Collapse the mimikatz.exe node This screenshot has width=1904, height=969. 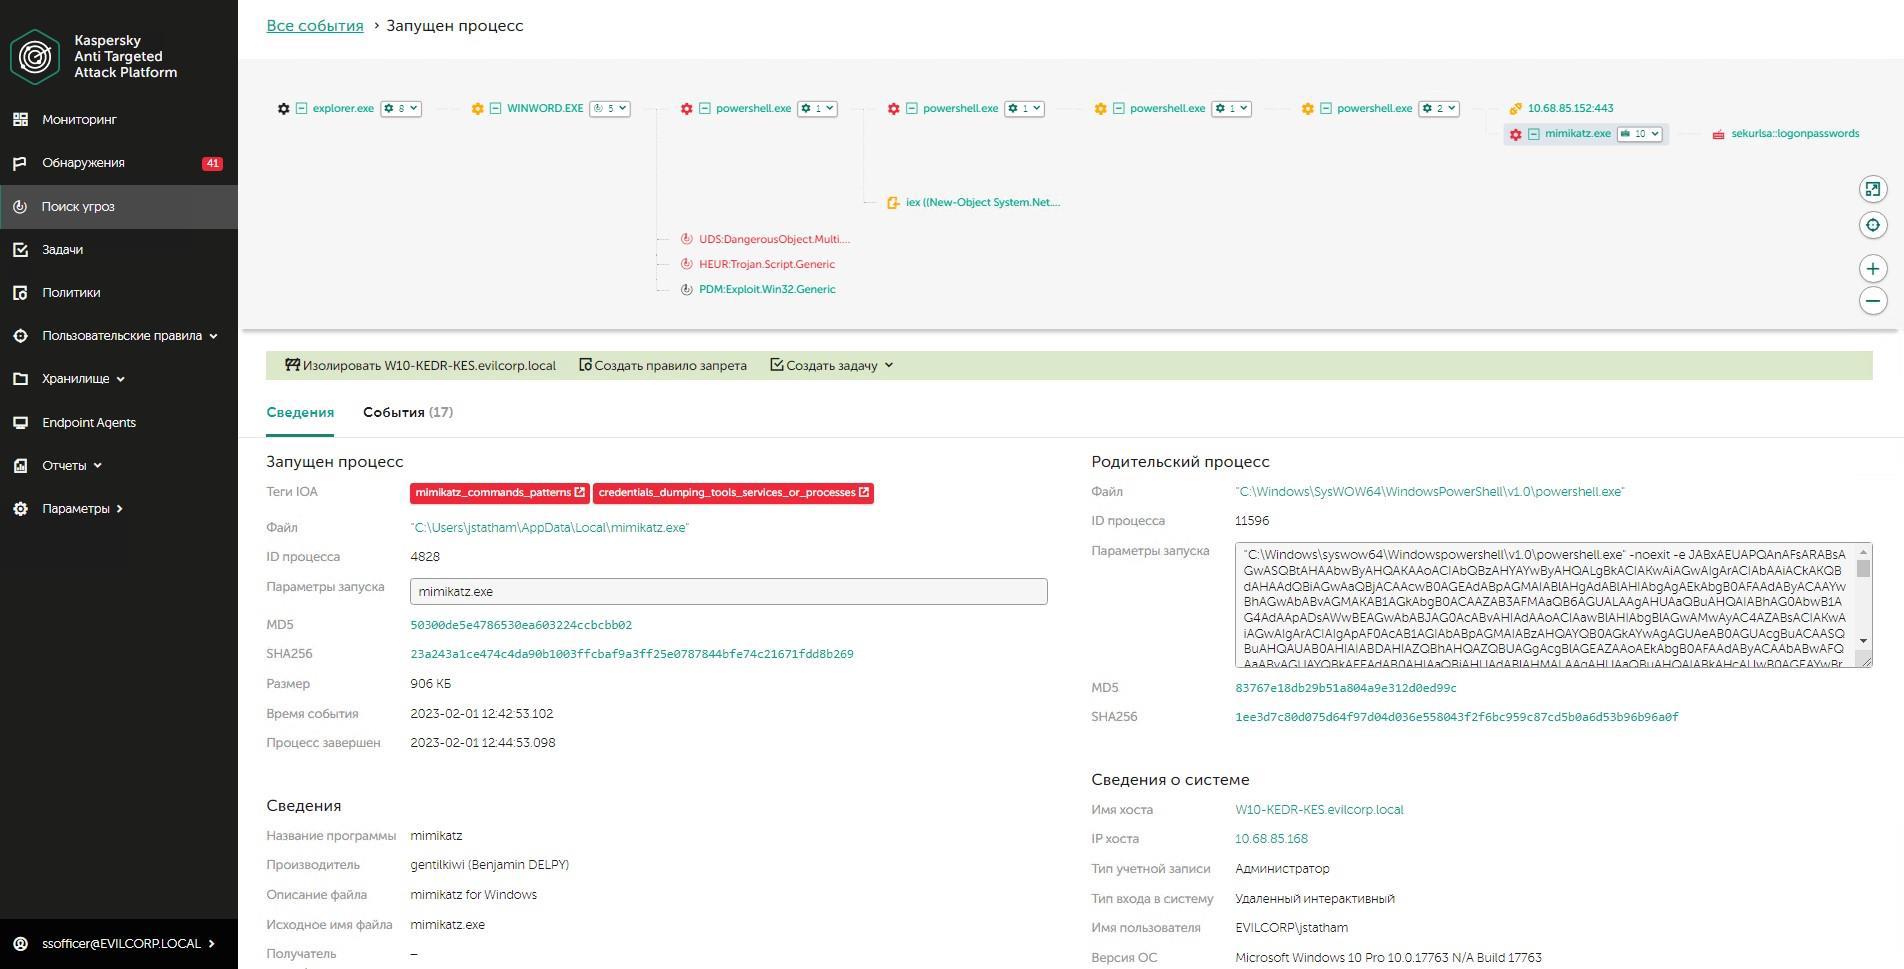point(1533,134)
